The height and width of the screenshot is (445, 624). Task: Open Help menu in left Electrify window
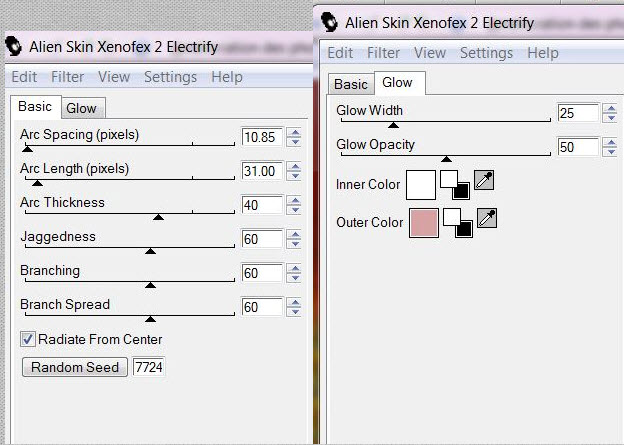tap(227, 77)
